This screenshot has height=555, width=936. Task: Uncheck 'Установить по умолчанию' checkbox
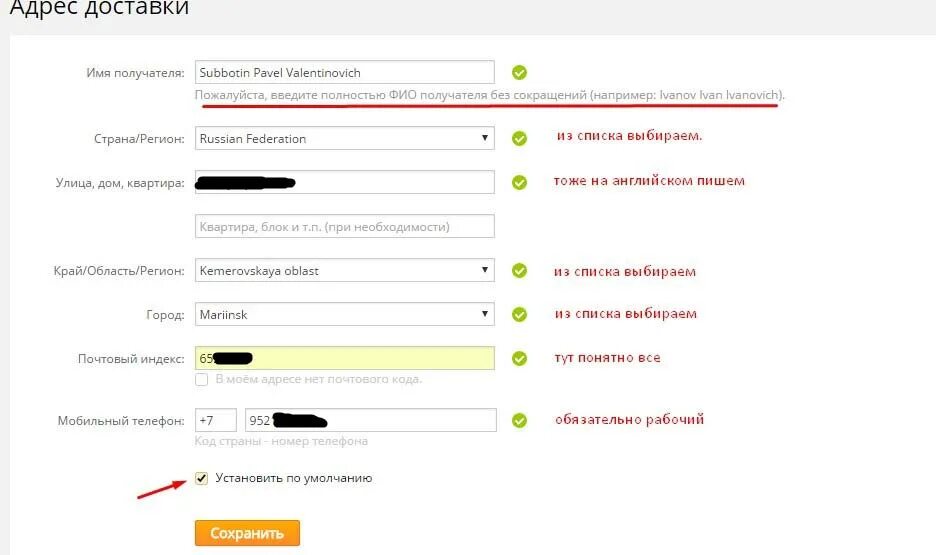click(202, 479)
